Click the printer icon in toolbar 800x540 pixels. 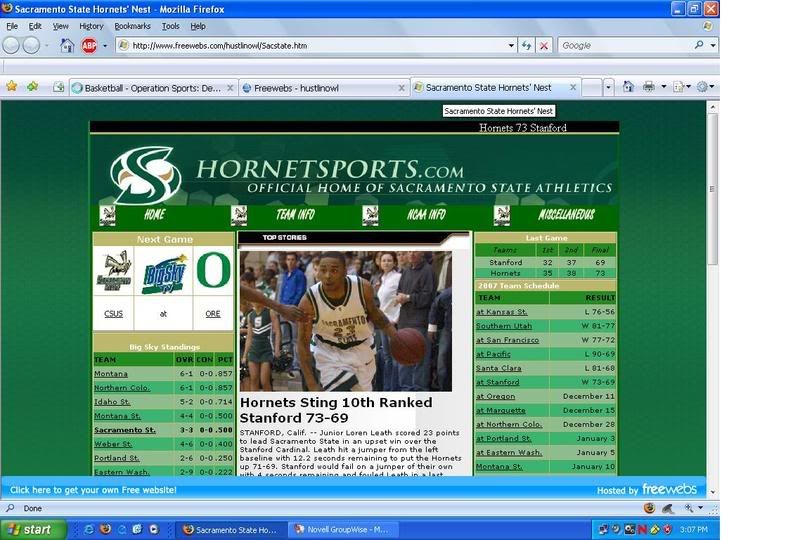[648, 87]
